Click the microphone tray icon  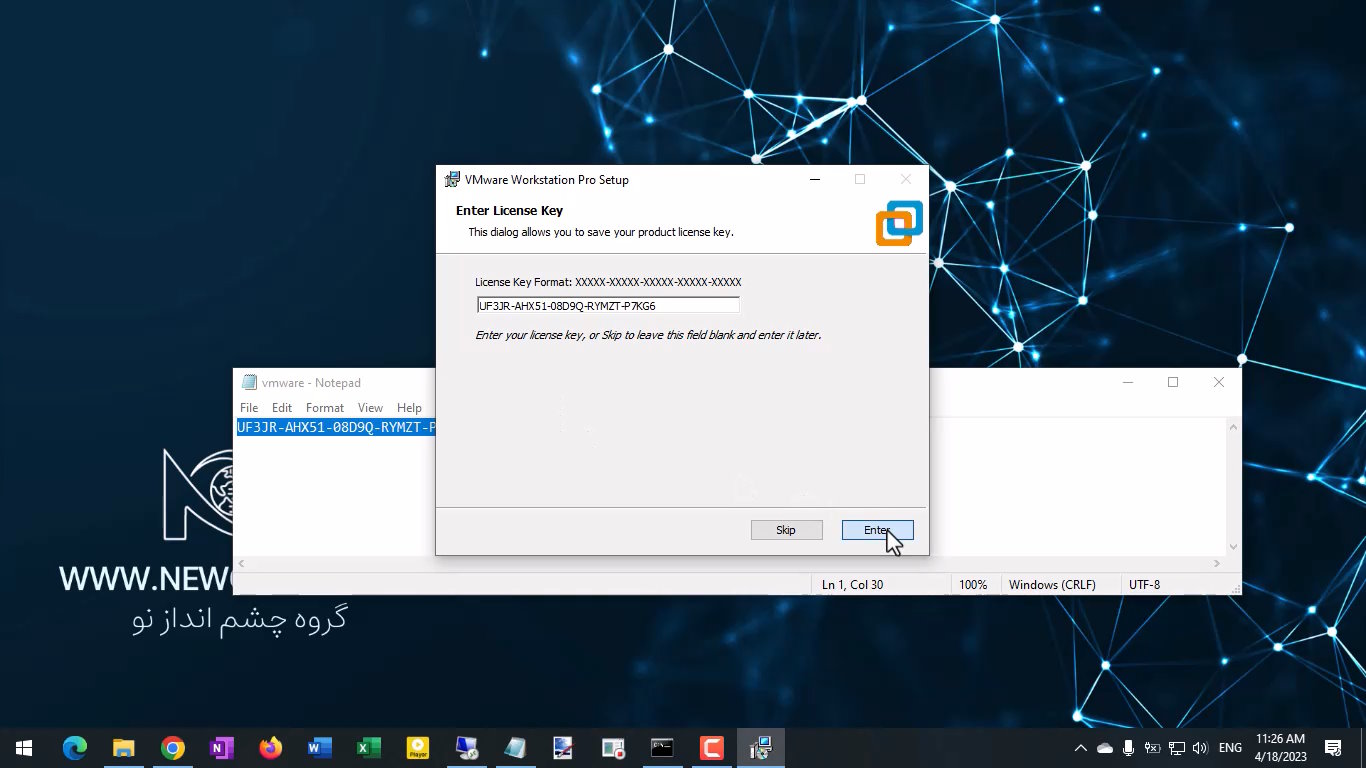click(x=1128, y=748)
